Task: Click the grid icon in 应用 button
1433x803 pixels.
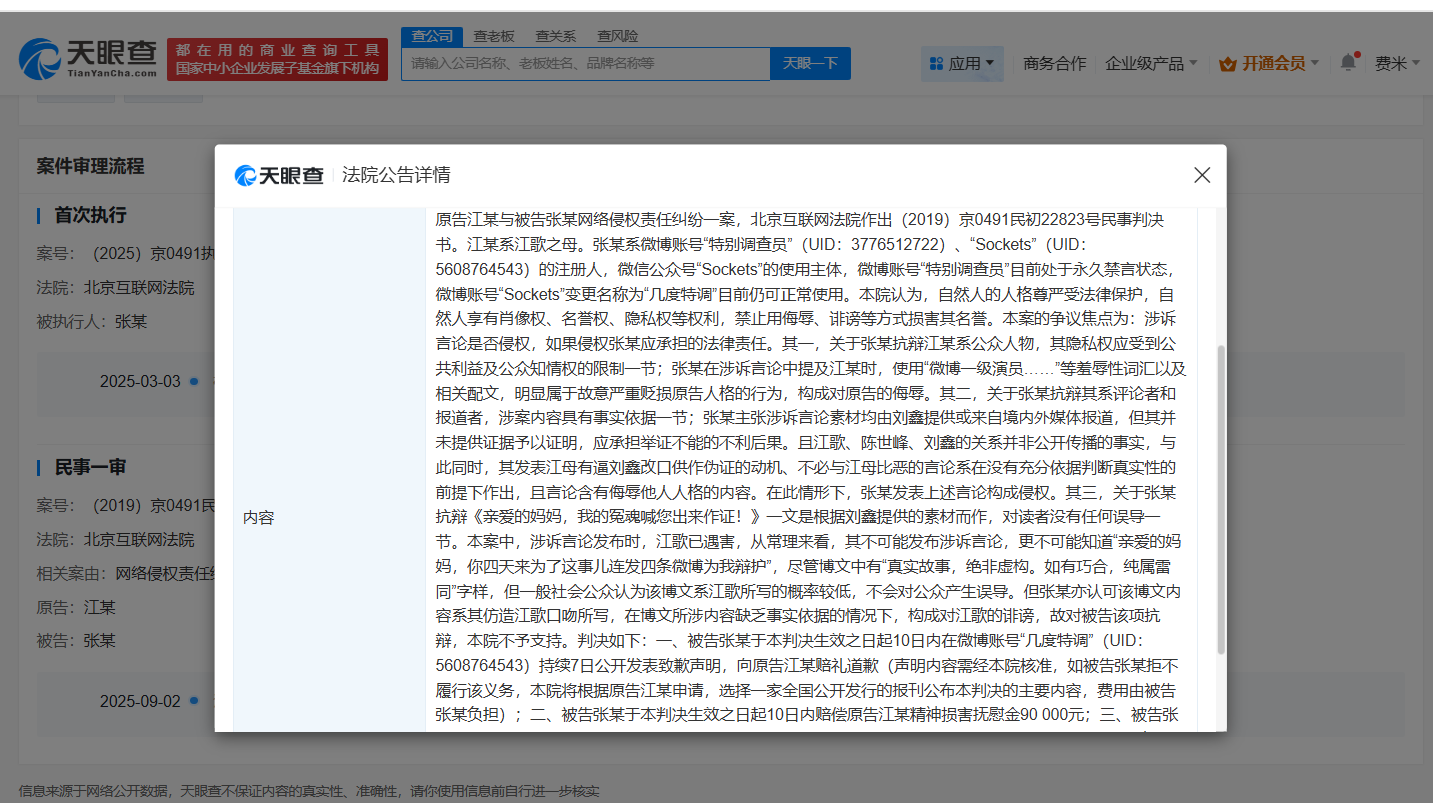Action: click(936, 64)
